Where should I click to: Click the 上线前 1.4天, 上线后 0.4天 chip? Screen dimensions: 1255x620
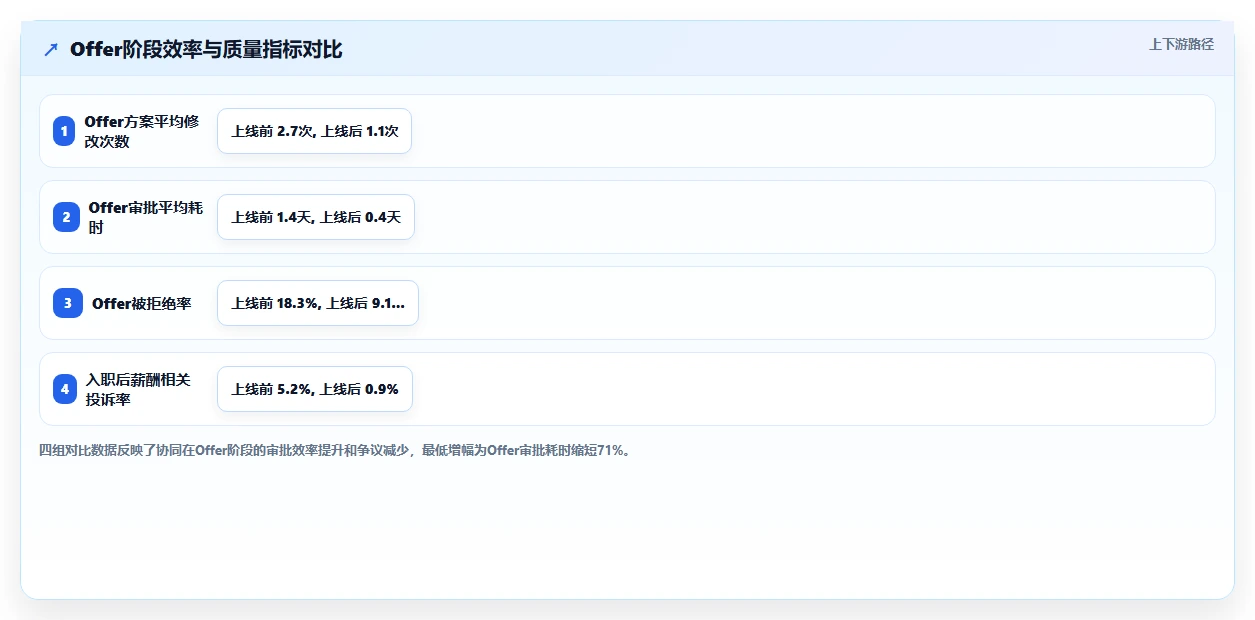tap(316, 217)
